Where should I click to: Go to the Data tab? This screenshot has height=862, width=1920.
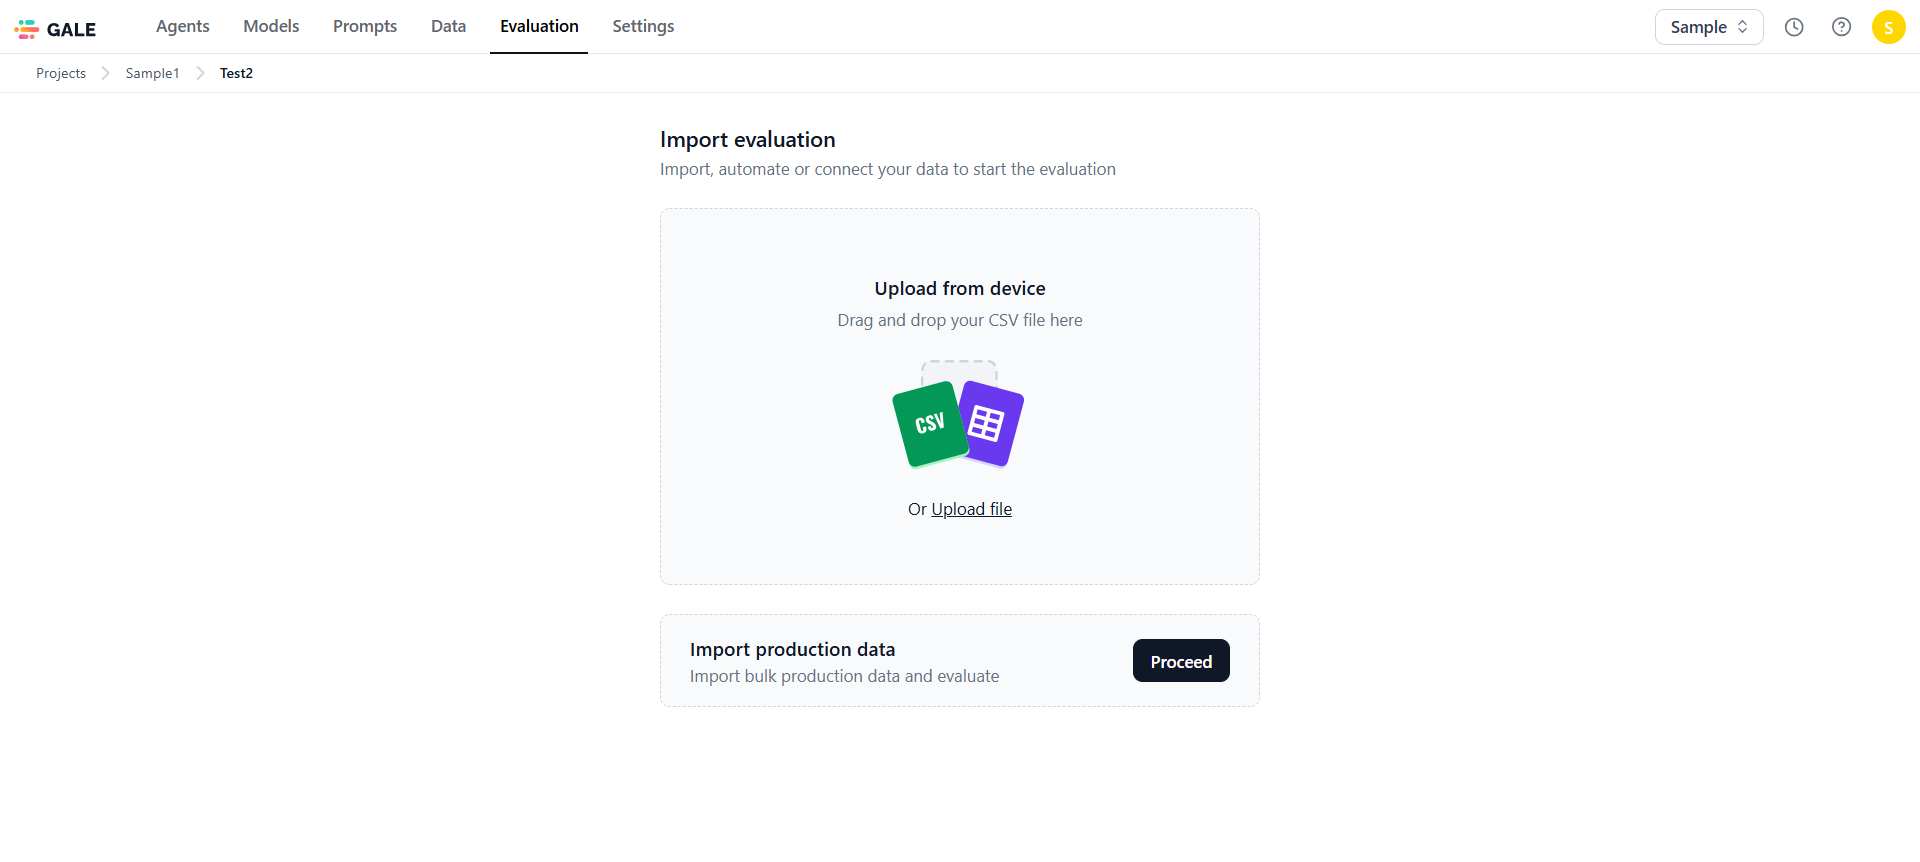tap(448, 26)
